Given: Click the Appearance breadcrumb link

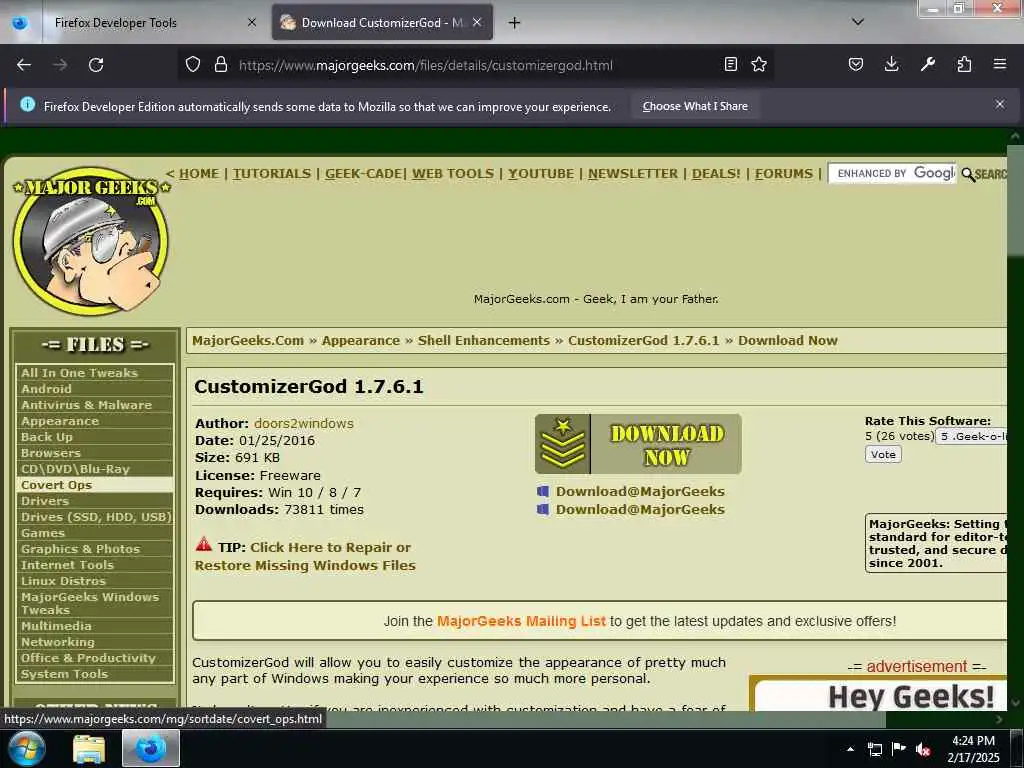Looking at the screenshot, I should click(x=360, y=341).
